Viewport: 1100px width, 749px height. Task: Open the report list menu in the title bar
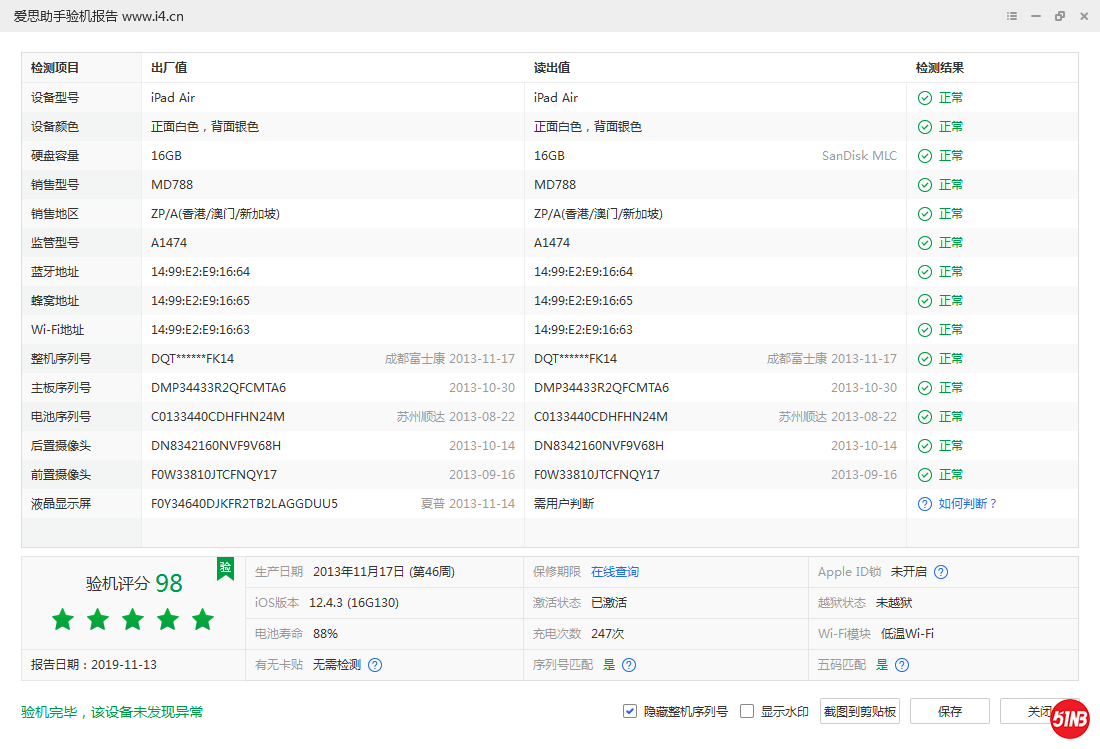coord(1011,16)
